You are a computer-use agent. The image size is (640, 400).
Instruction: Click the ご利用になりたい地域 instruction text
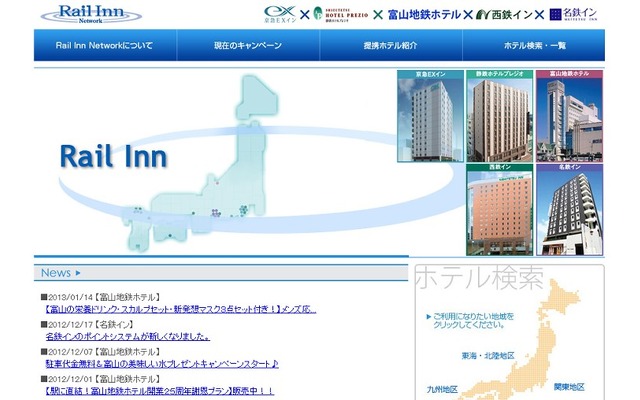coord(470,320)
